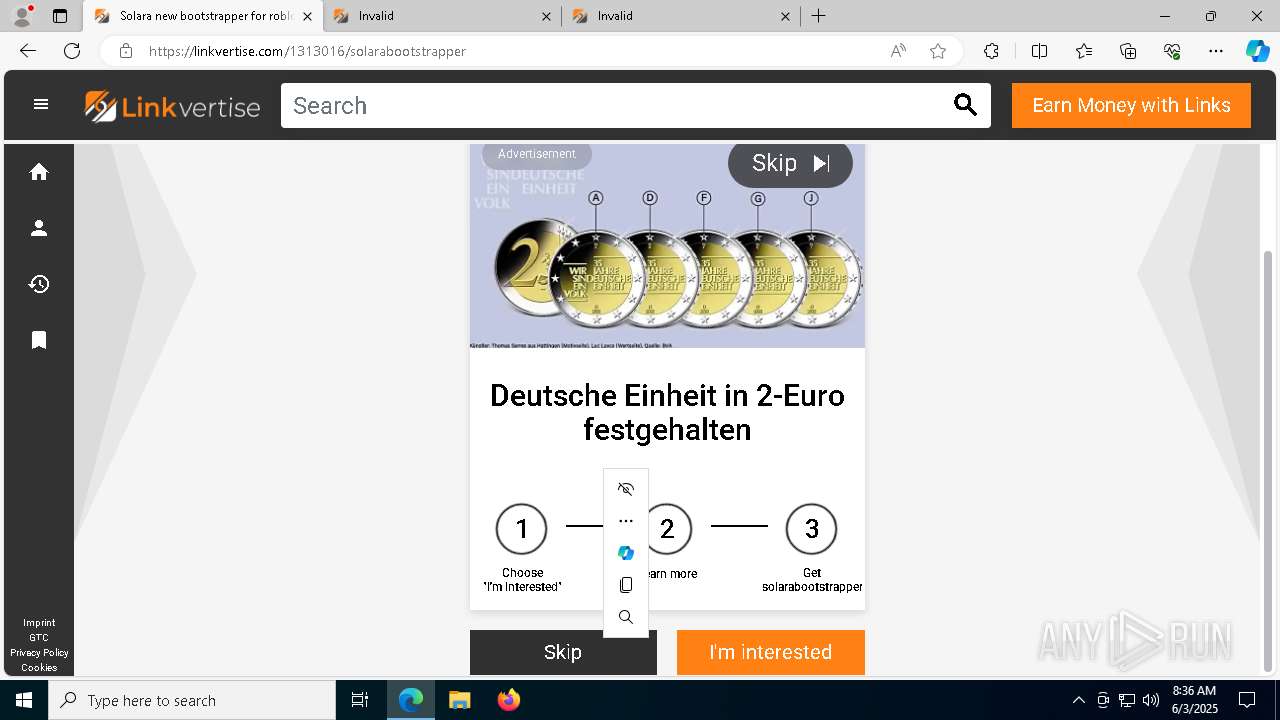Open a new browser tab
Screen dimensions: 1280x720
pos(818,16)
